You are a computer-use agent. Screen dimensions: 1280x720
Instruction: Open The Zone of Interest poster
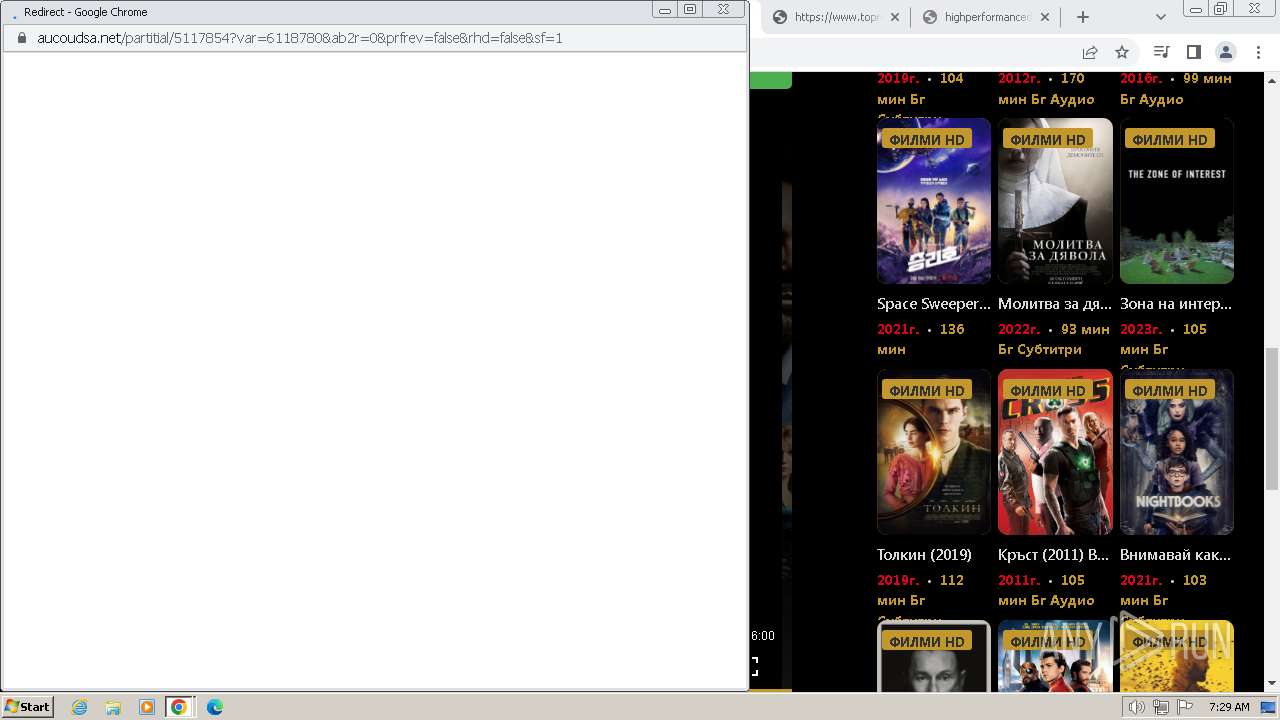click(x=1177, y=201)
